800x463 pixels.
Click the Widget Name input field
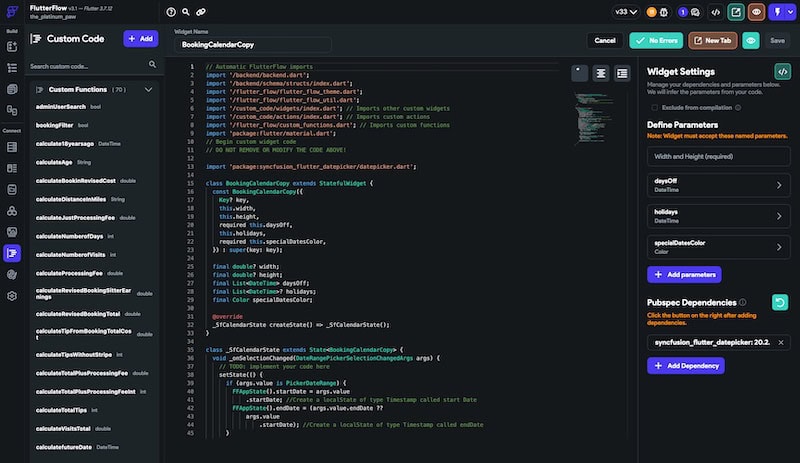click(253, 45)
